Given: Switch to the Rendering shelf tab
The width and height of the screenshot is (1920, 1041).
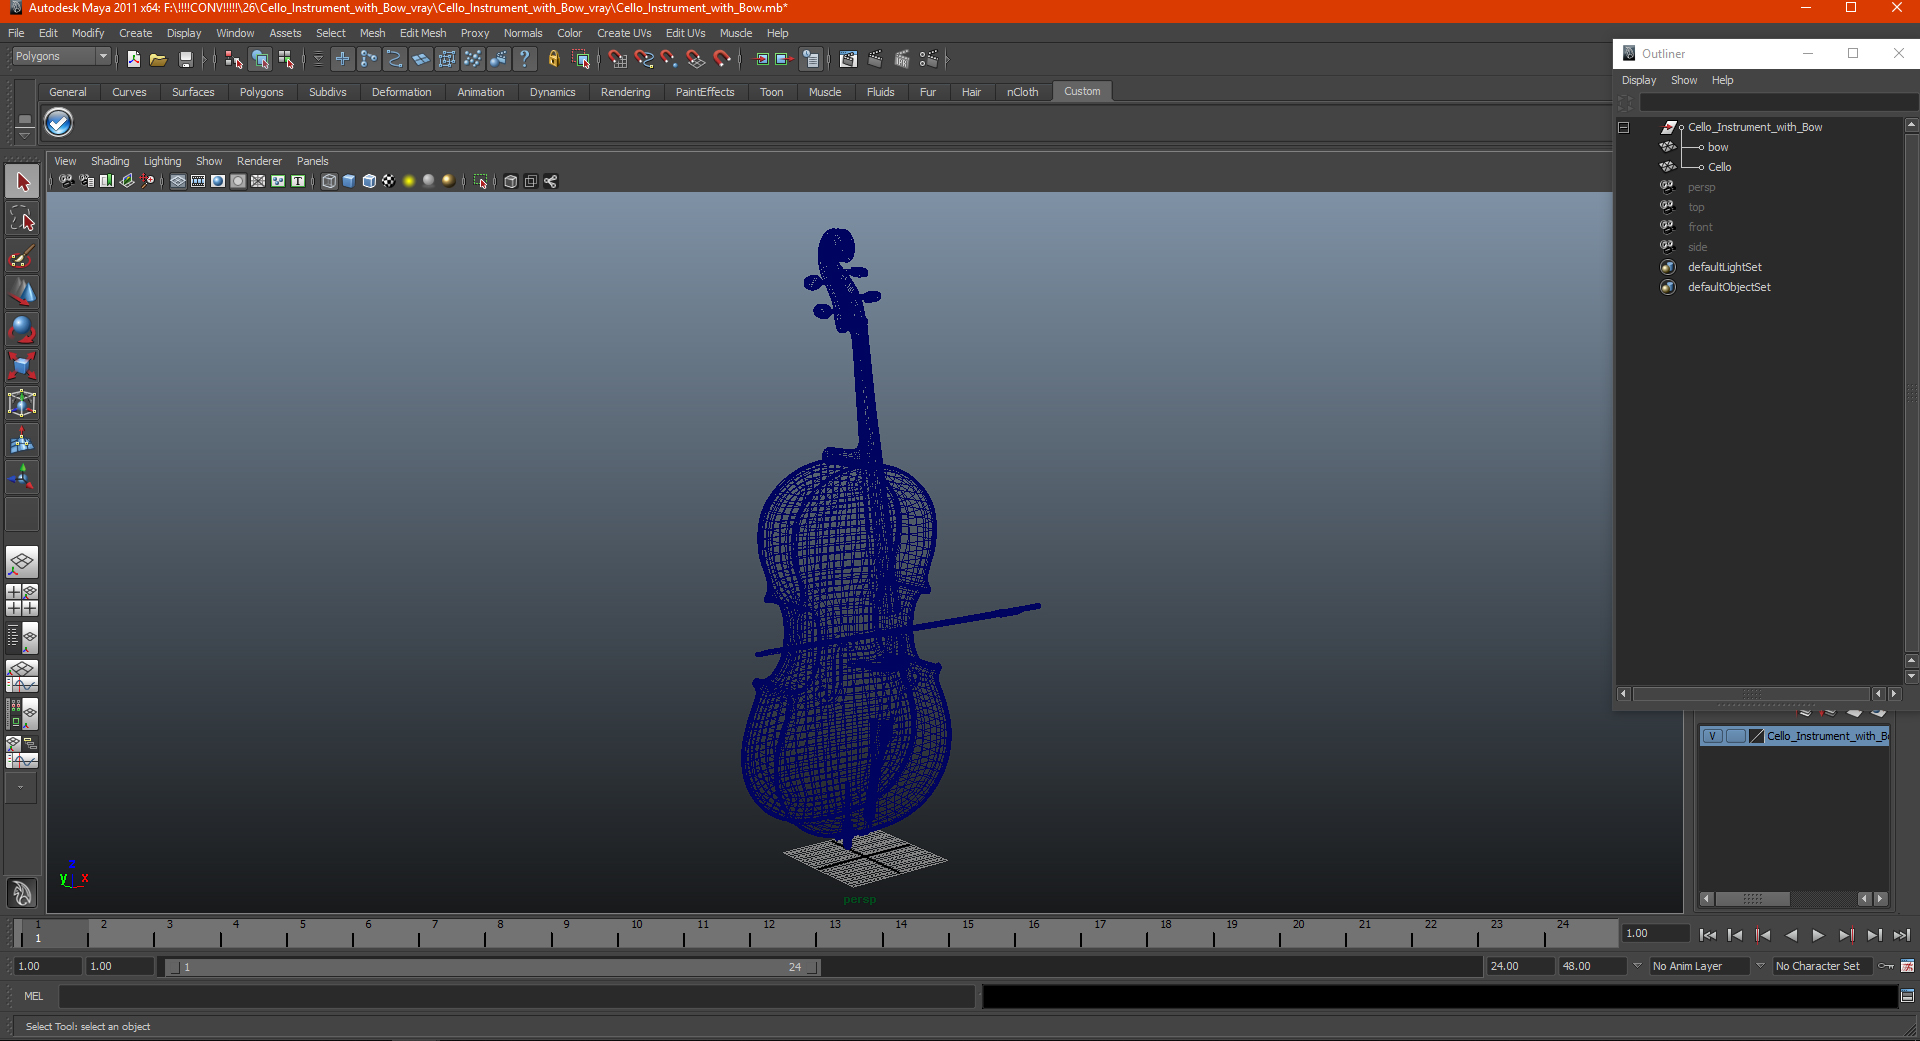Looking at the screenshot, I should [x=625, y=92].
